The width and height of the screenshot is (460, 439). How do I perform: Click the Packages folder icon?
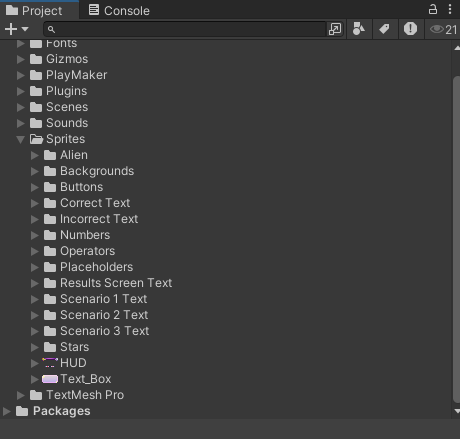(x=22, y=411)
